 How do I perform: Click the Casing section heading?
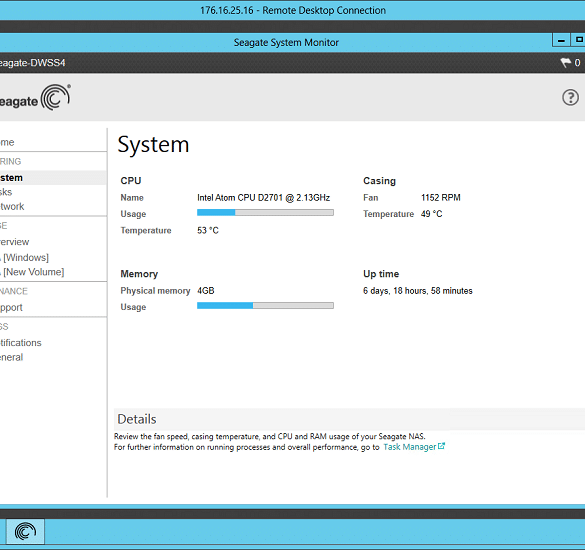pos(379,181)
